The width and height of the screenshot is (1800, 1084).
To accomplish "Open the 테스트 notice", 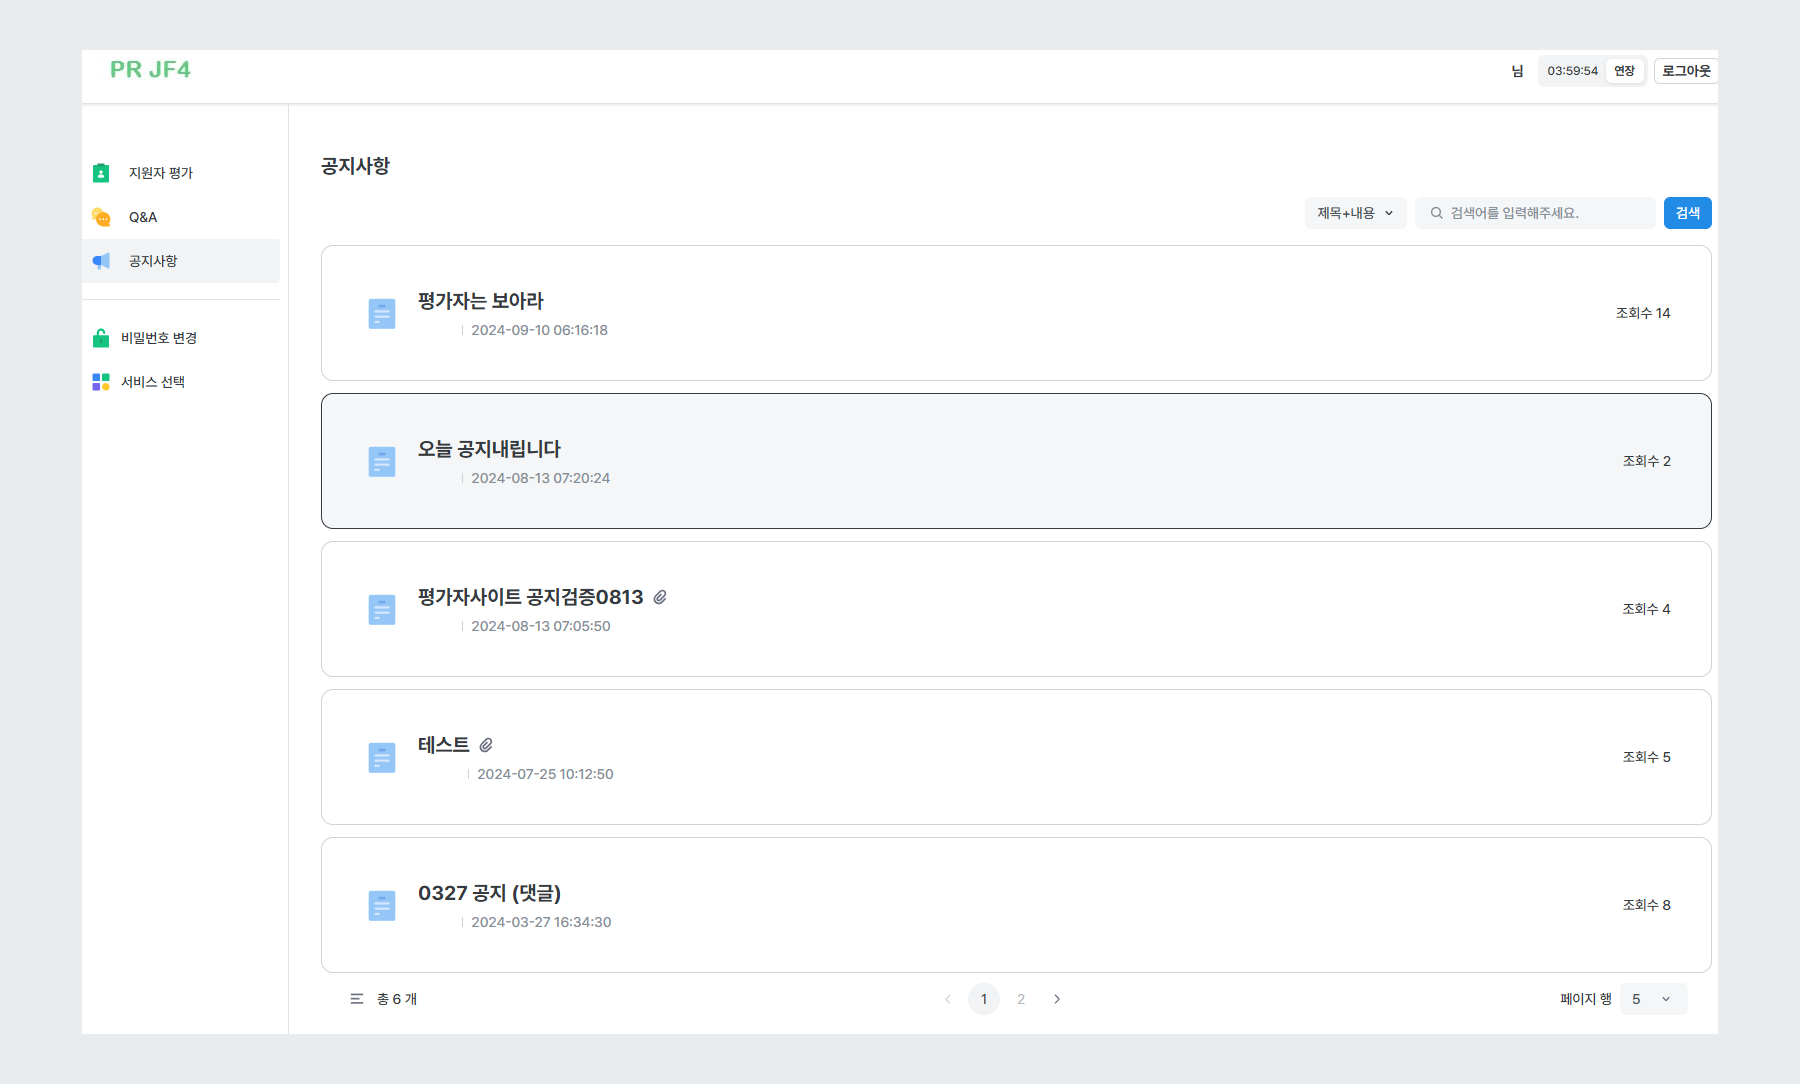I will point(1016,757).
